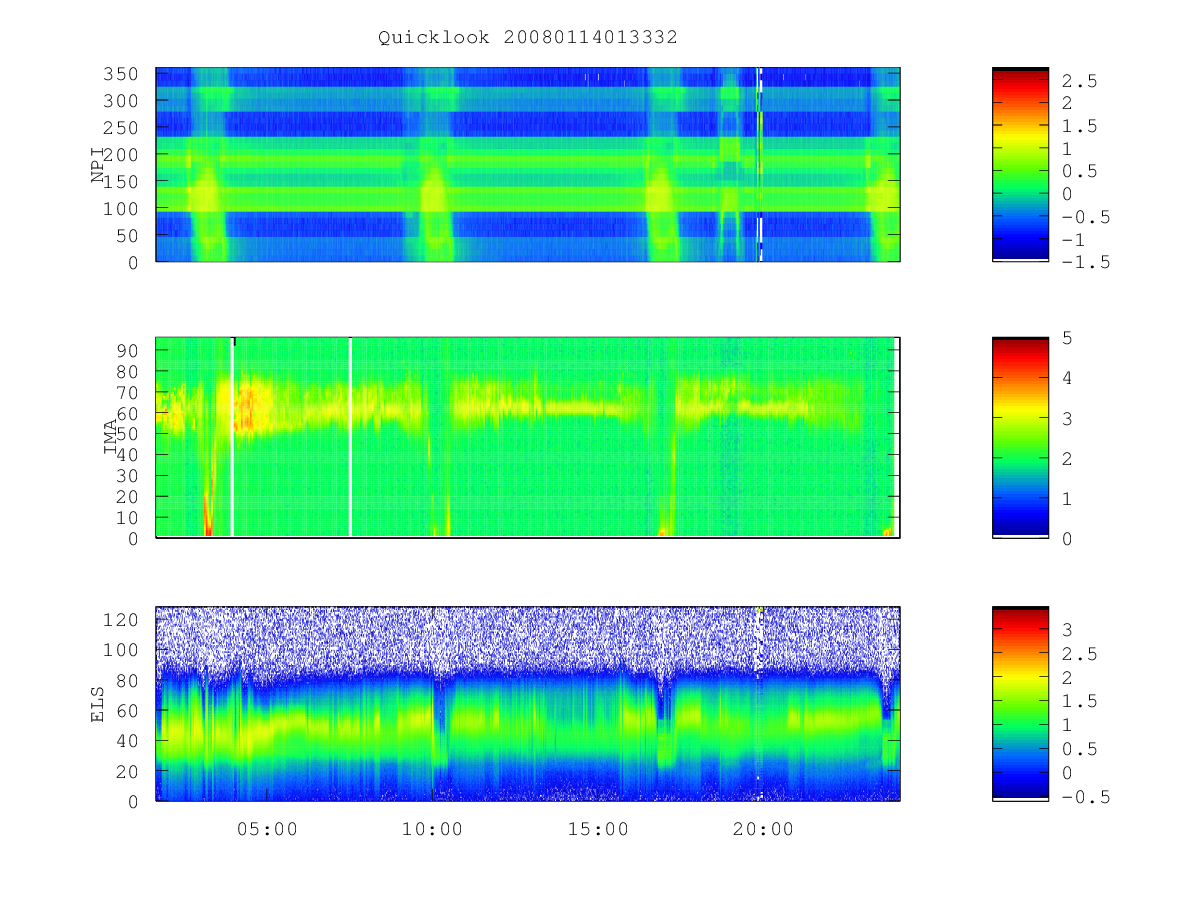The height and width of the screenshot is (900, 1200).
Task: Click the NPI color scale bar
Action: click(1020, 165)
